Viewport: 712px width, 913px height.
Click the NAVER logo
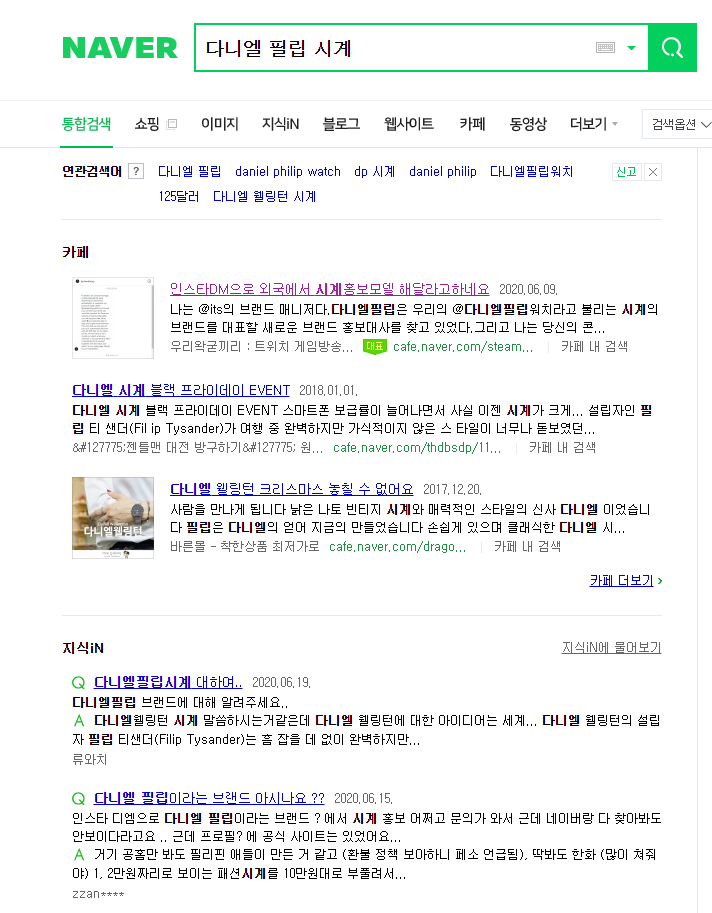pos(120,48)
